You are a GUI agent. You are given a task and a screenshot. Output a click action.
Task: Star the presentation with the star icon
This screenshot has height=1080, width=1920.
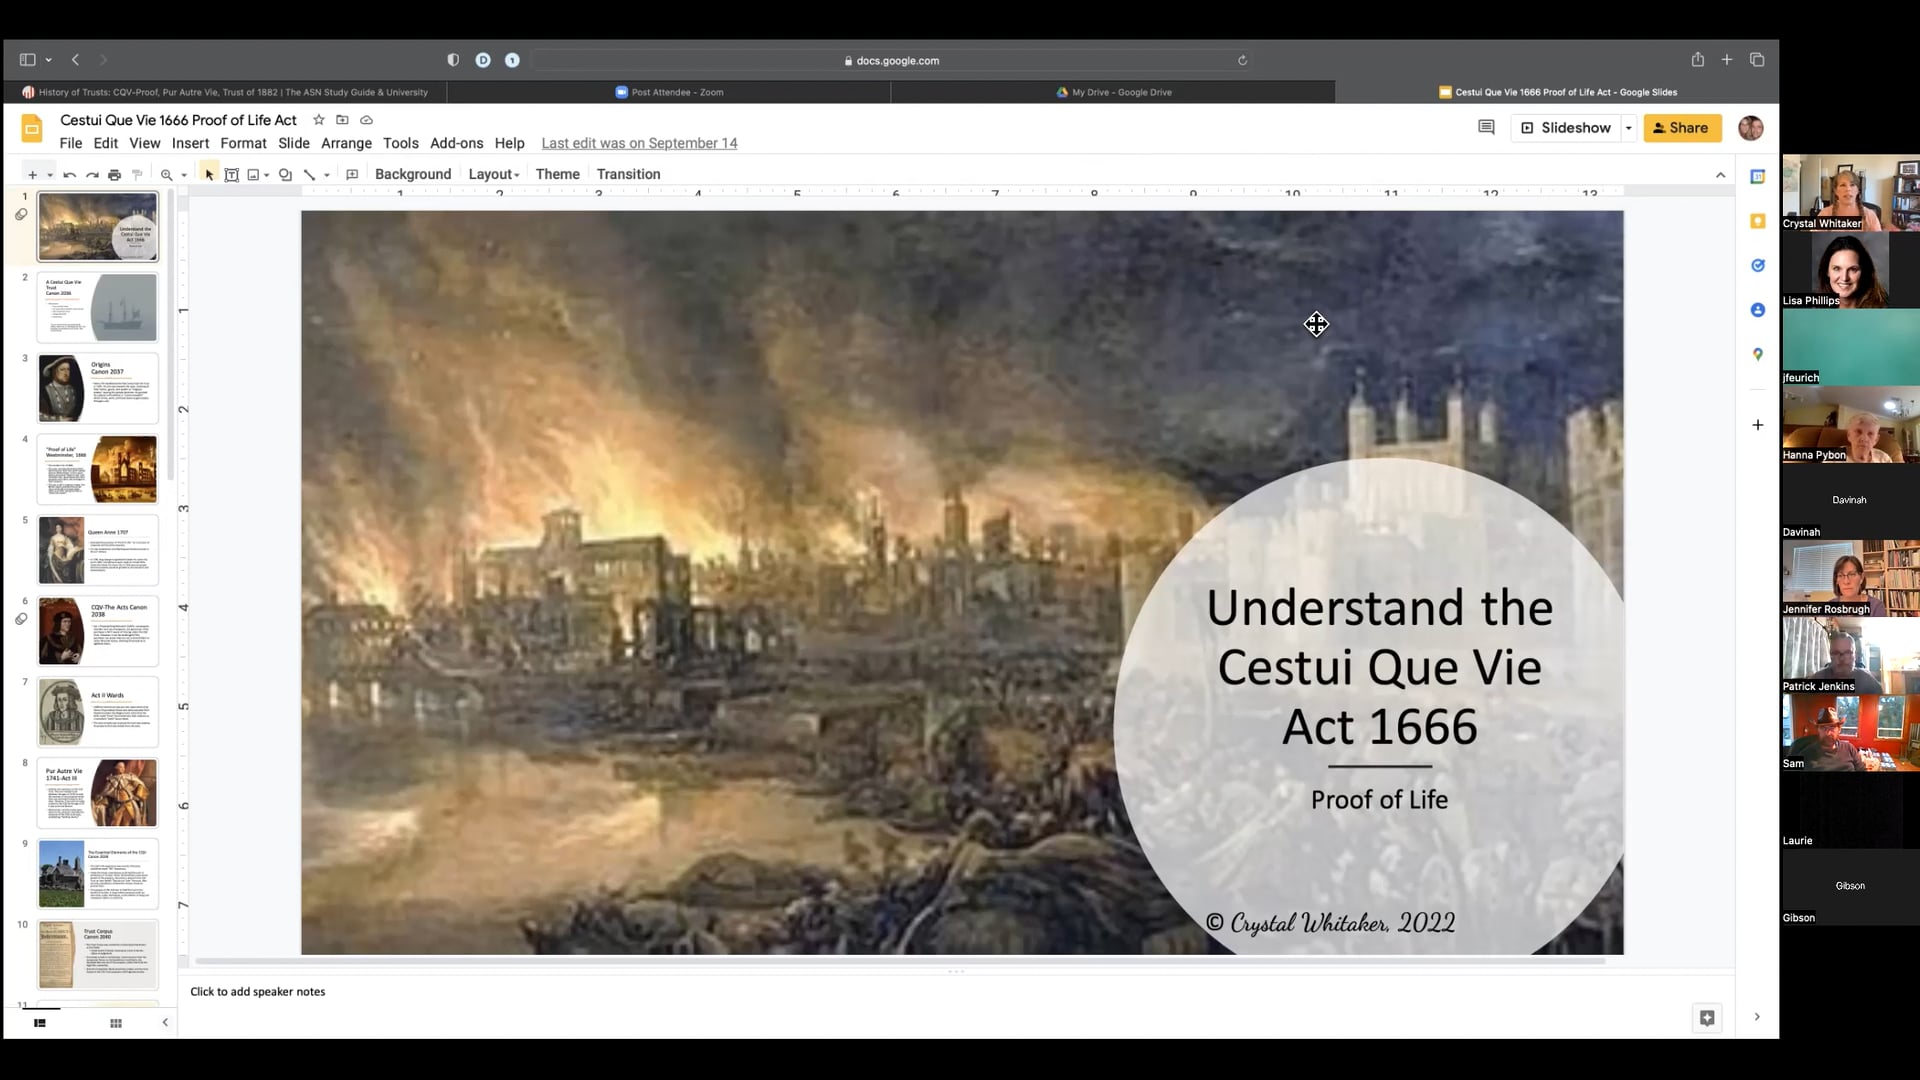point(319,120)
